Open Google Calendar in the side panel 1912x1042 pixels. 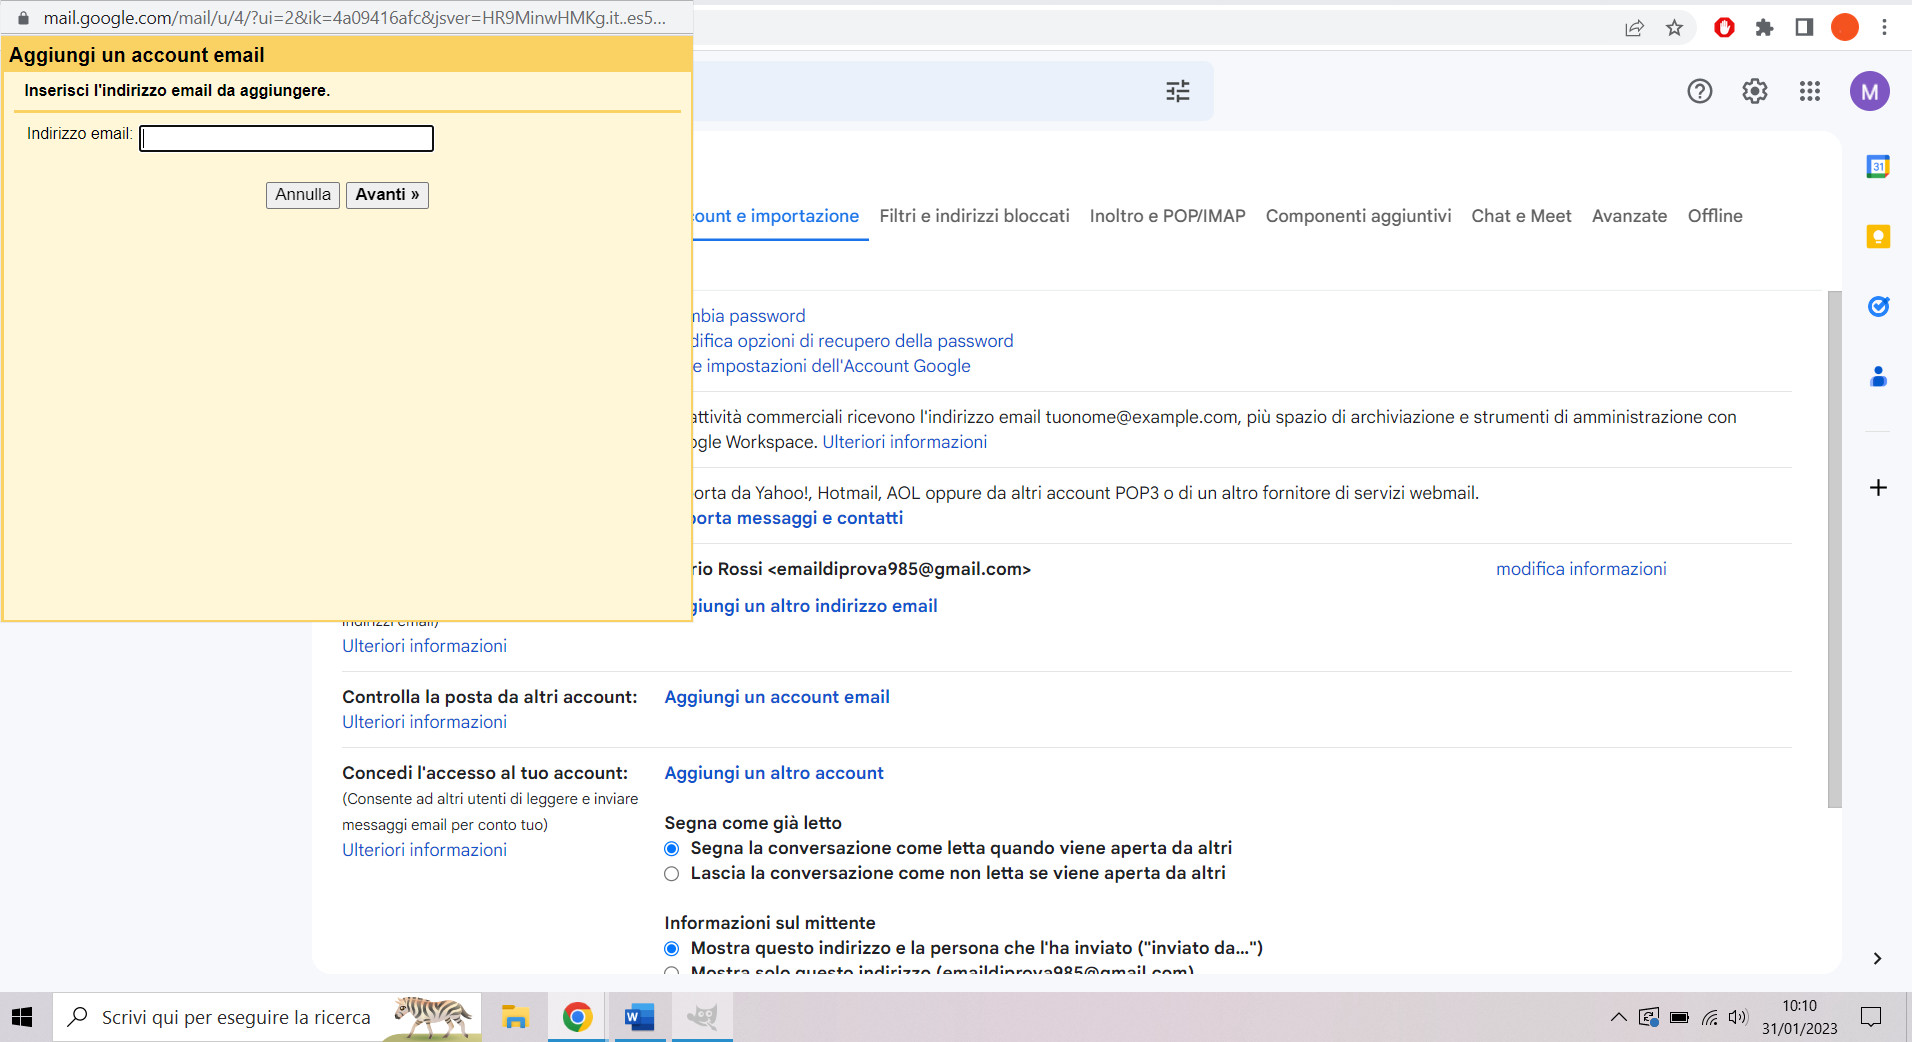click(1878, 166)
